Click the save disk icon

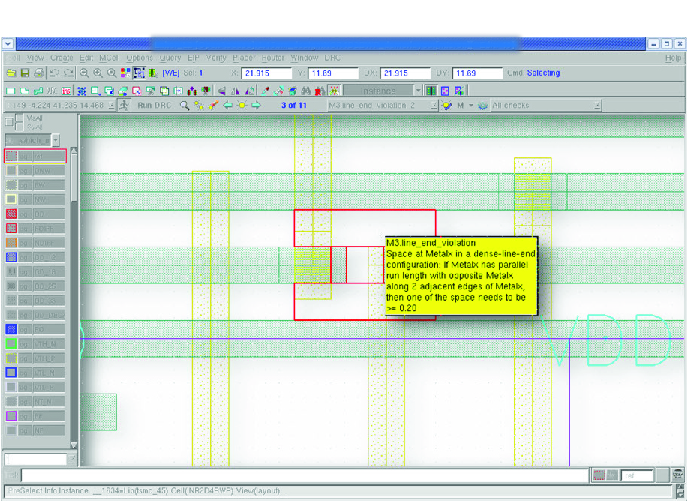click(x=25, y=73)
